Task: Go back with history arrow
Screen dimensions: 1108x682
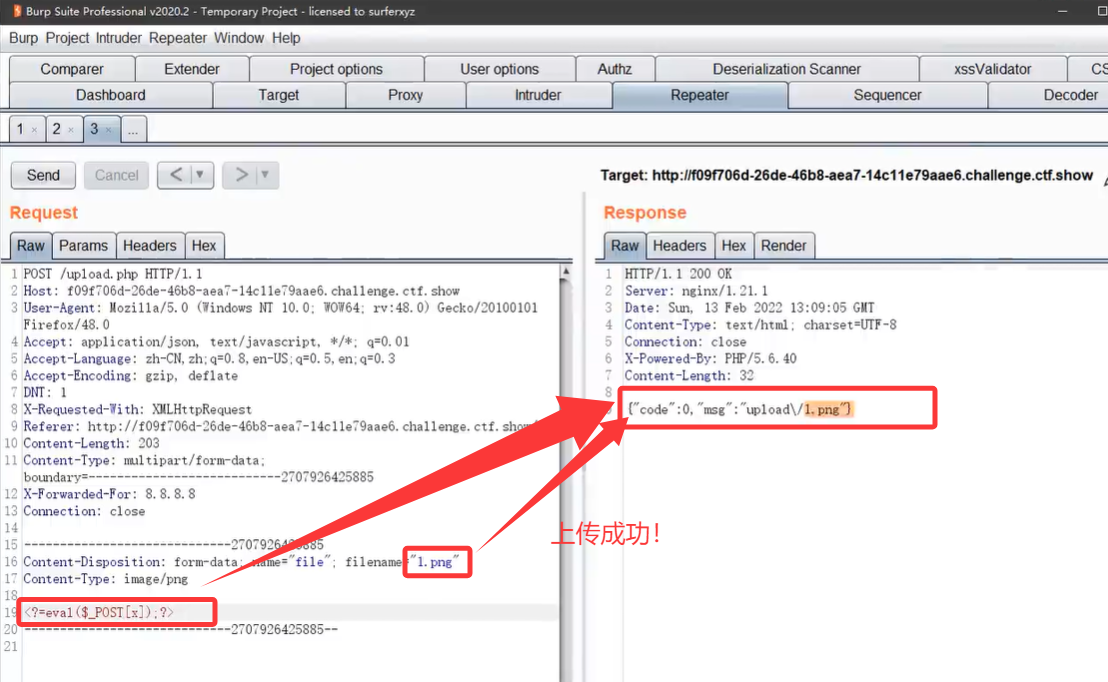Action: pos(176,175)
